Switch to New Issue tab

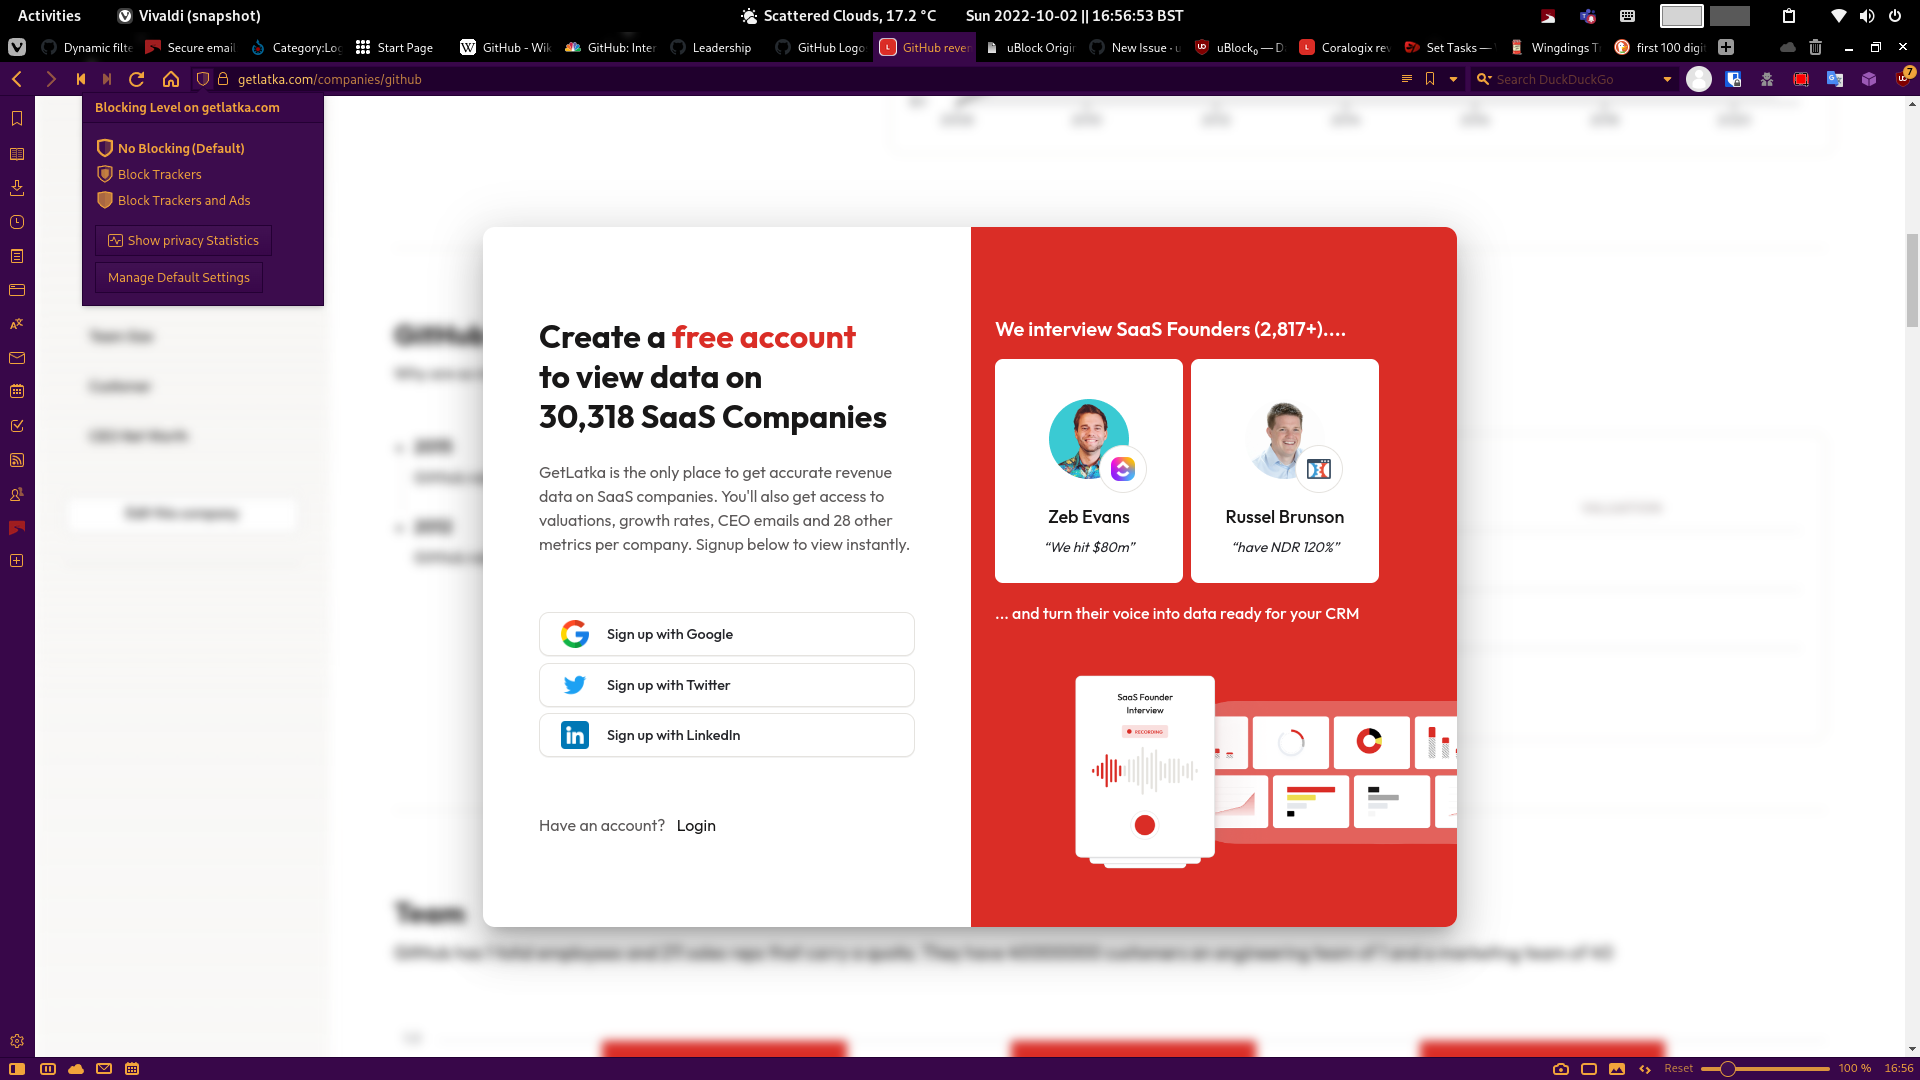pyautogui.click(x=1135, y=47)
